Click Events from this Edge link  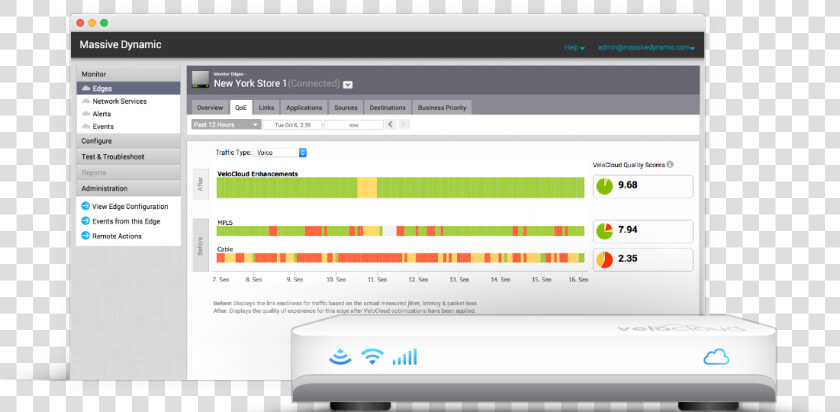pyautogui.click(x=126, y=221)
